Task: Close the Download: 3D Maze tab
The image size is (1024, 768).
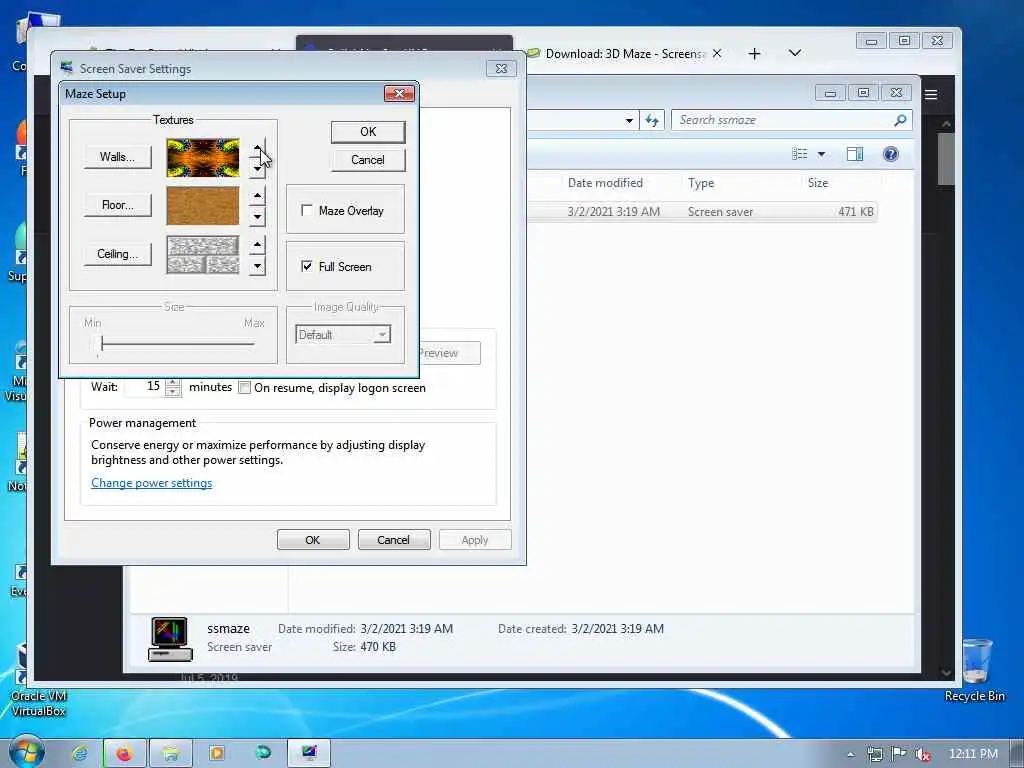Action: (x=717, y=54)
